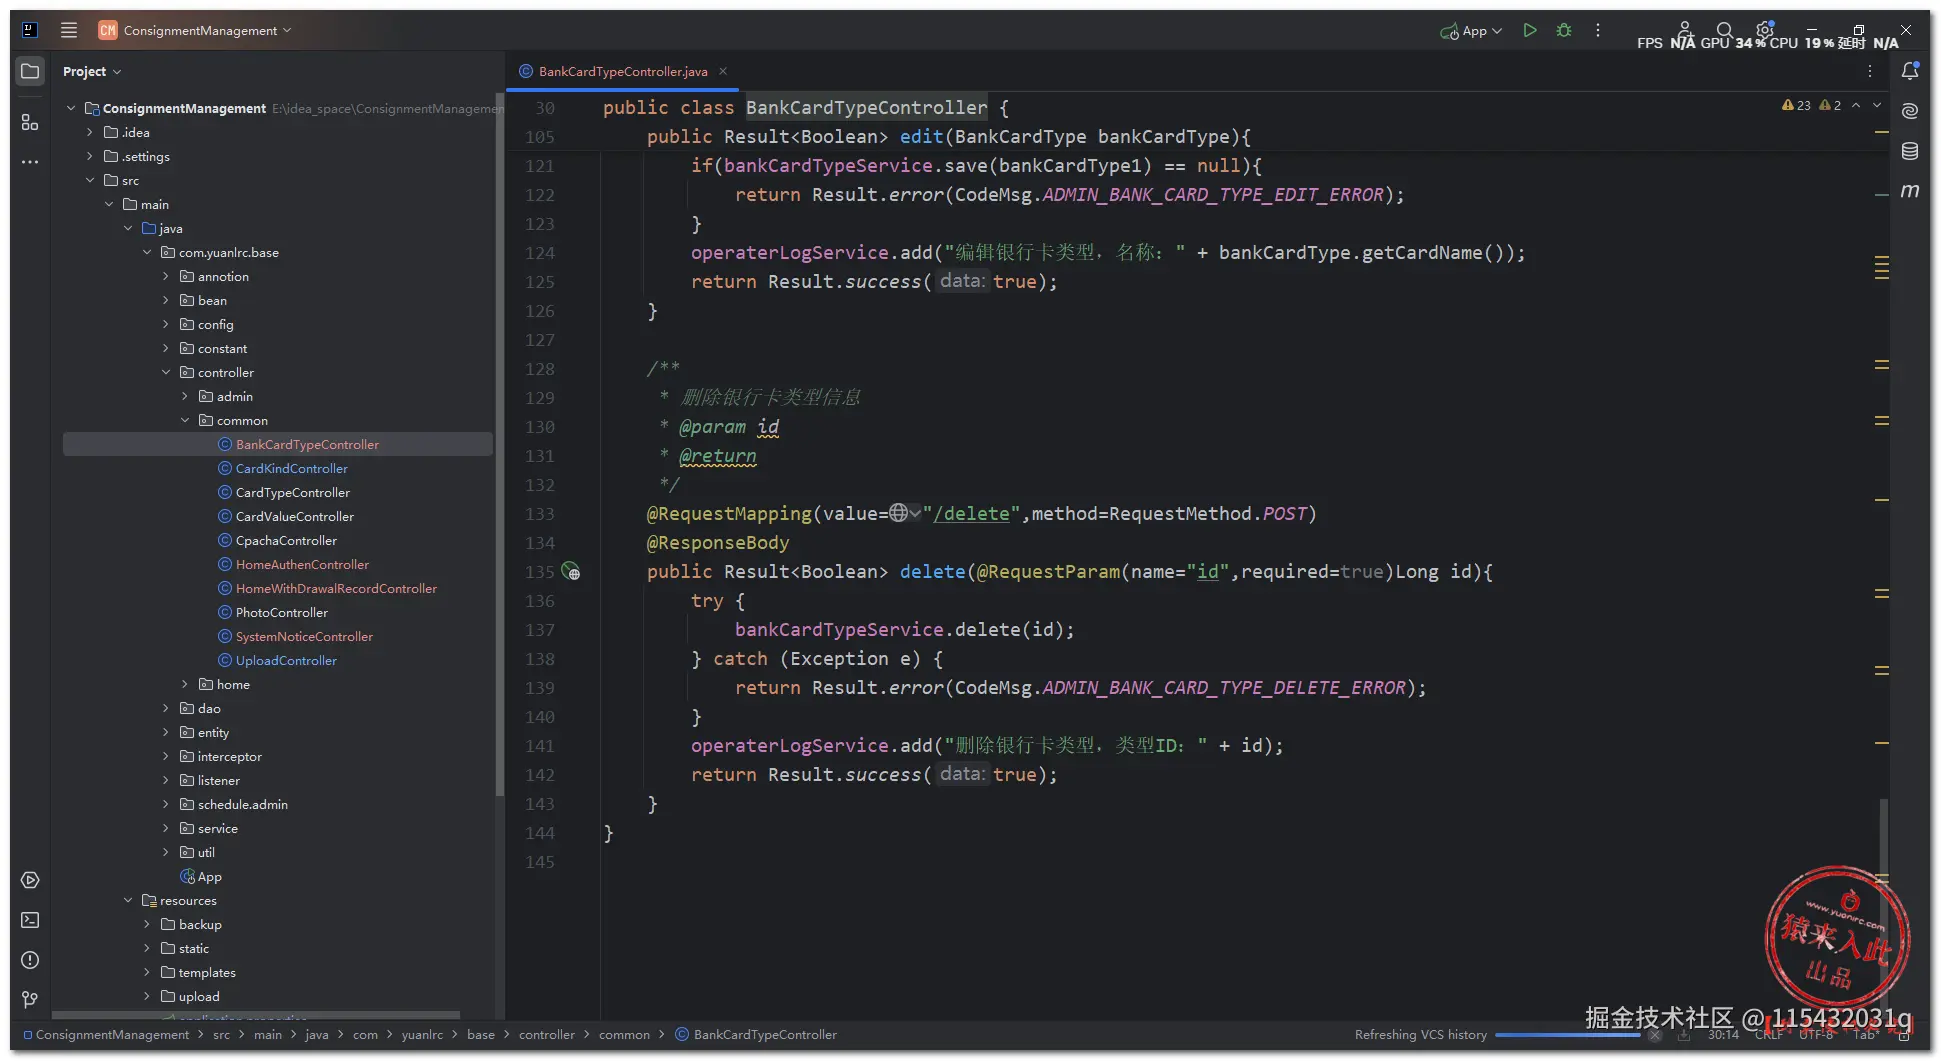Collapse the ConsignmentManagement root node
The width and height of the screenshot is (1941, 1061).
[x=71, y=108]
